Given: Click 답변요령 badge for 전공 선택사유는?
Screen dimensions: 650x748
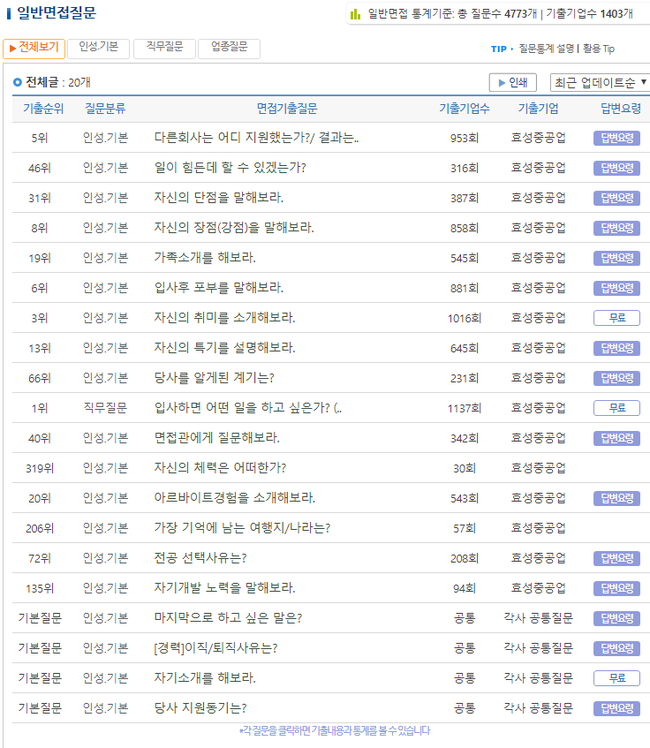Looking at the screenshot, I should point(616,558).
